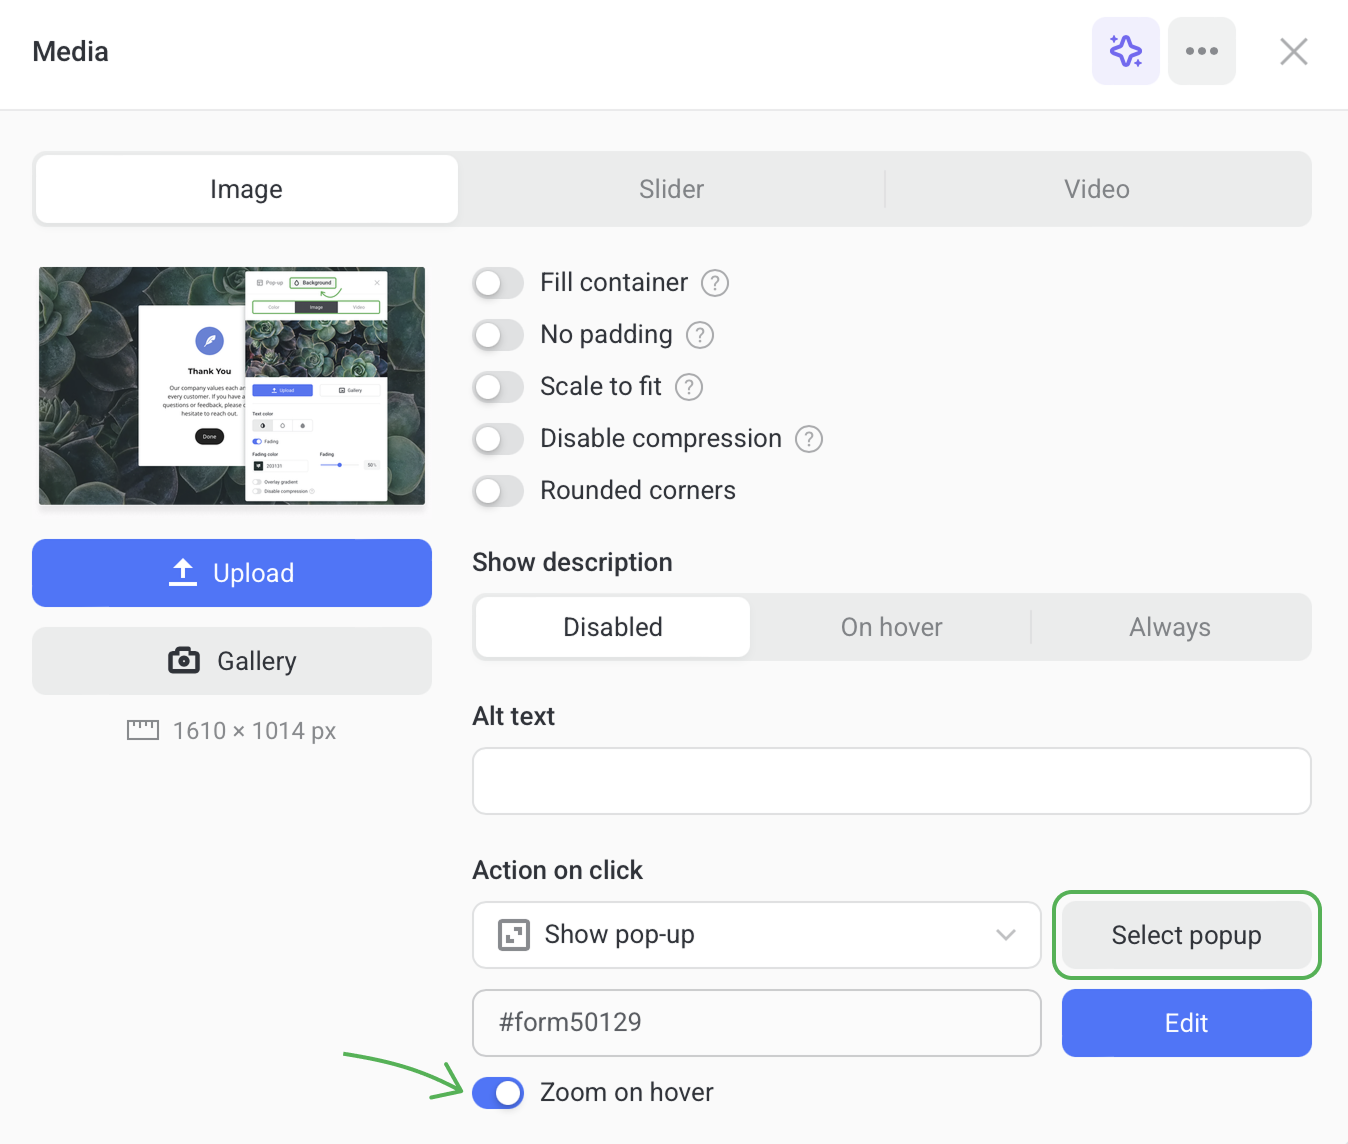Turn on the No padding switch
1348x1144 pixels.
(498, 335)
